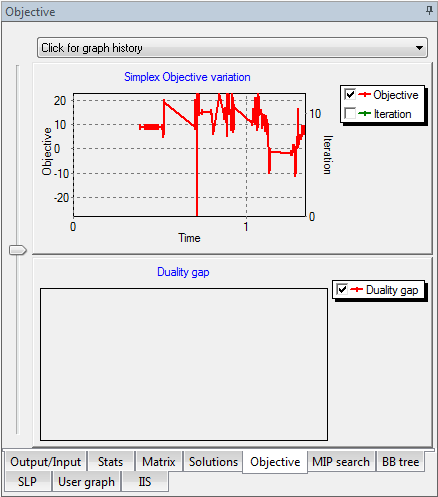This screenshot has height=497, width=438.
Task: Click the red Objective legend line marker
Action: (364, 95)
